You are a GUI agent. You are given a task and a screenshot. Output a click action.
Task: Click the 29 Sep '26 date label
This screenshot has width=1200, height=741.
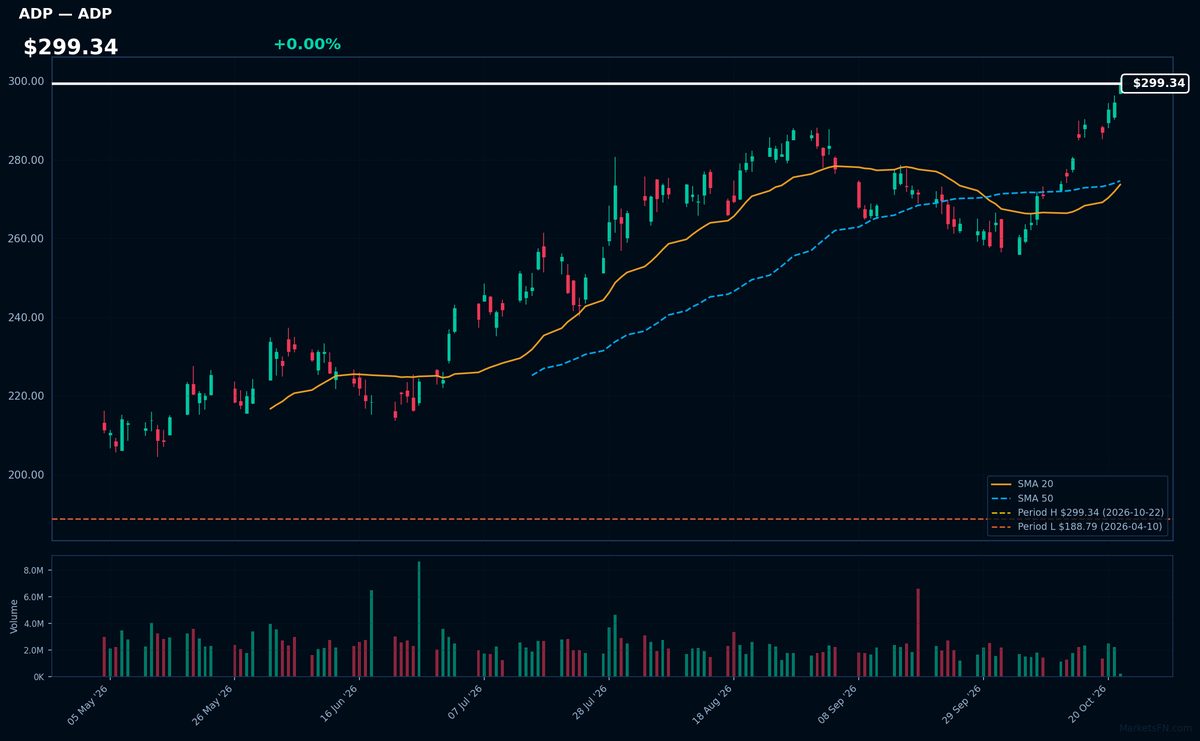[x=962, y=703]
